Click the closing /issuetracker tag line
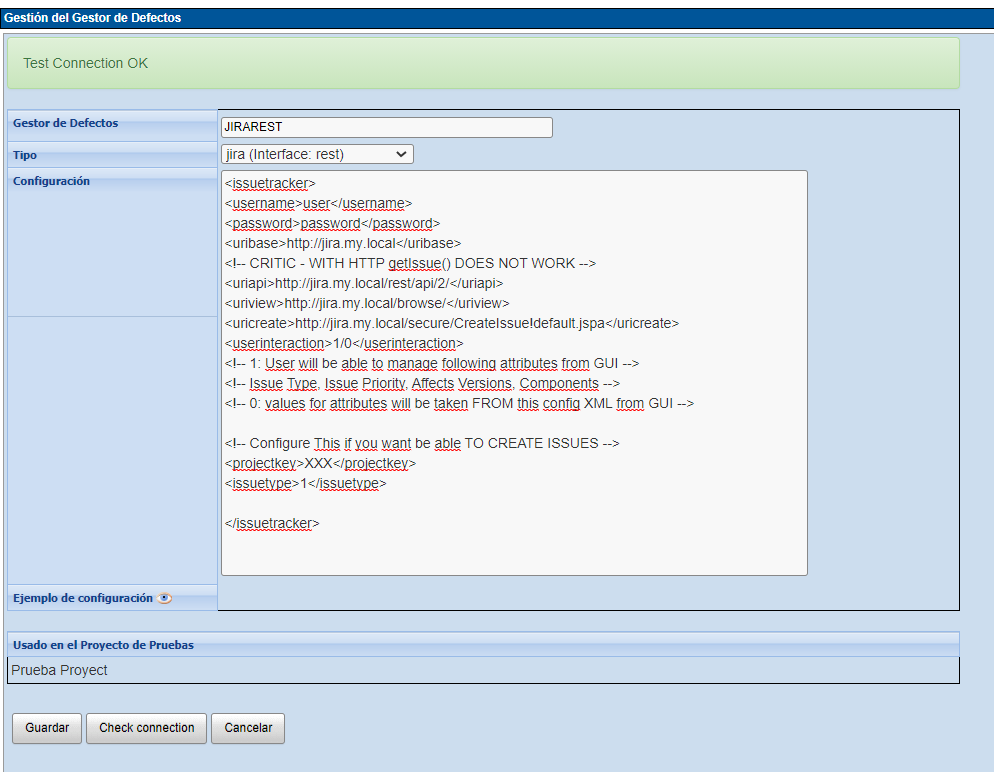The image size is (994, 772). [272, 524]
